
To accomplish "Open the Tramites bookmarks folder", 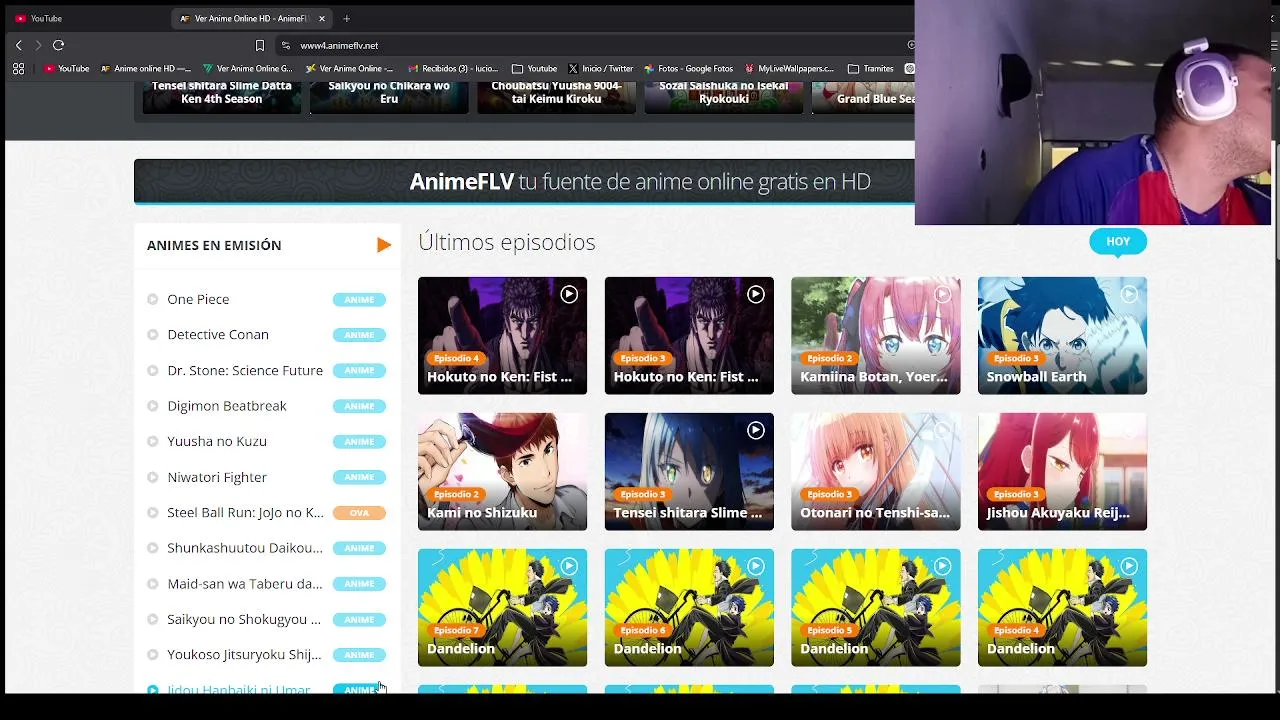I will (871, 69).
